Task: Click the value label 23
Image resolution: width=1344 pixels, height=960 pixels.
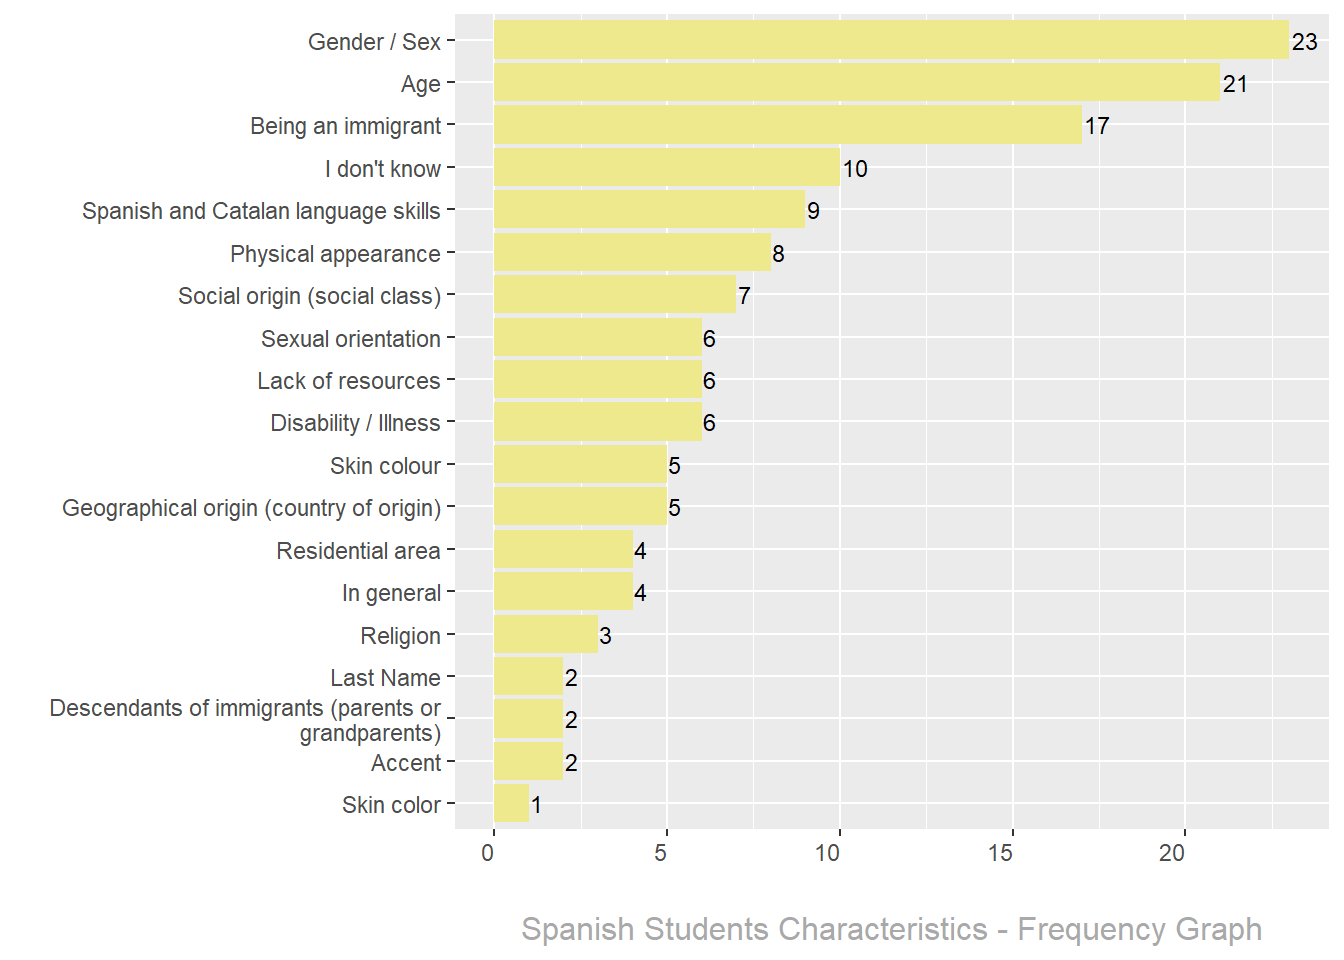Action: tap(1304, 42)
